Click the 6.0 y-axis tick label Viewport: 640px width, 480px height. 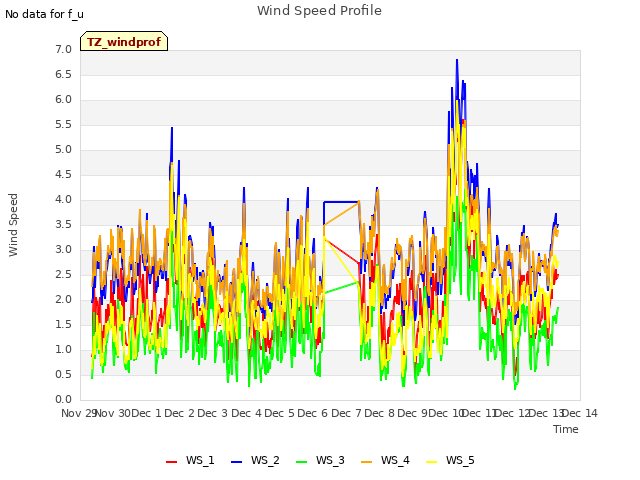click(x=63, y=100)
